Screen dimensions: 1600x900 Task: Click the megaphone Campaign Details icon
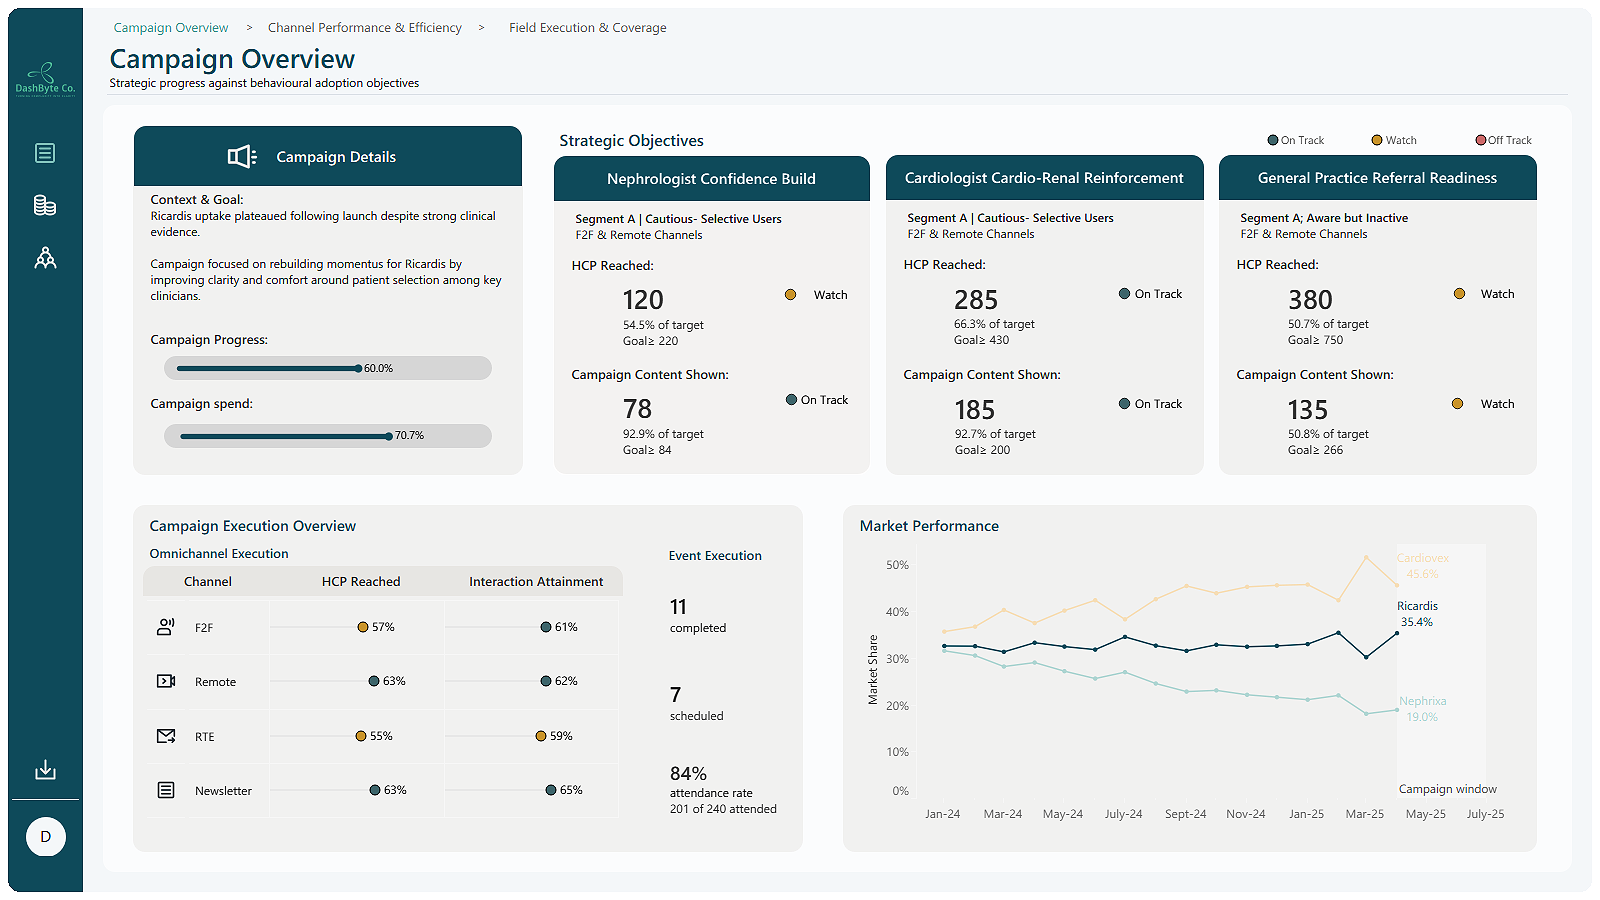coord(242,156)
